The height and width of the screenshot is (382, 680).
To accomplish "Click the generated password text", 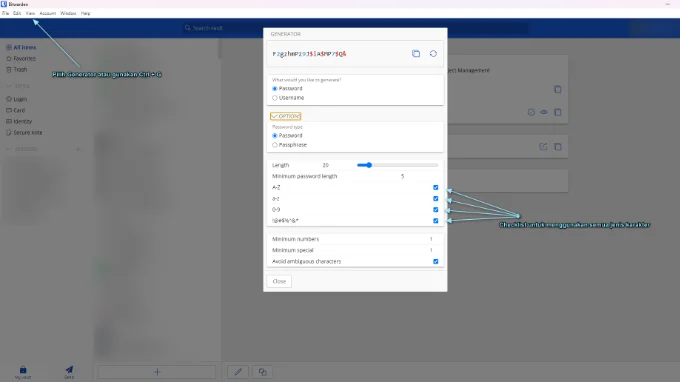I will (309, 54).
